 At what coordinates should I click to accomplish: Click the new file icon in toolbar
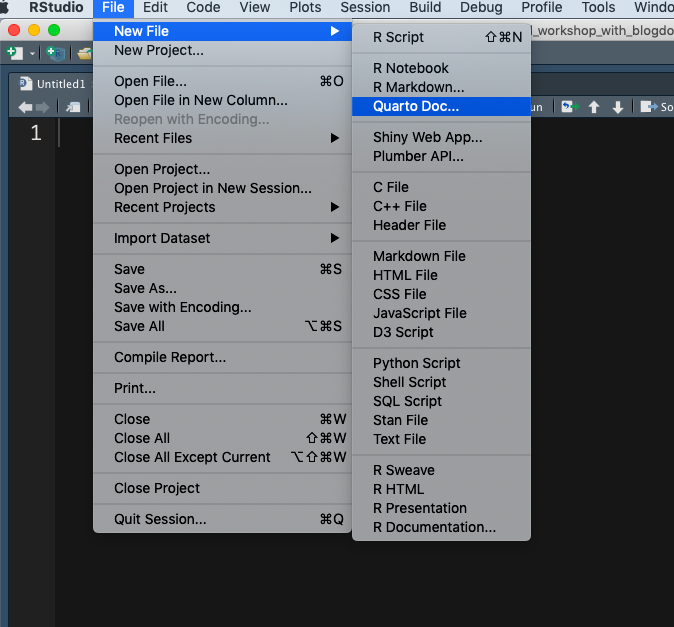[15, 53]
